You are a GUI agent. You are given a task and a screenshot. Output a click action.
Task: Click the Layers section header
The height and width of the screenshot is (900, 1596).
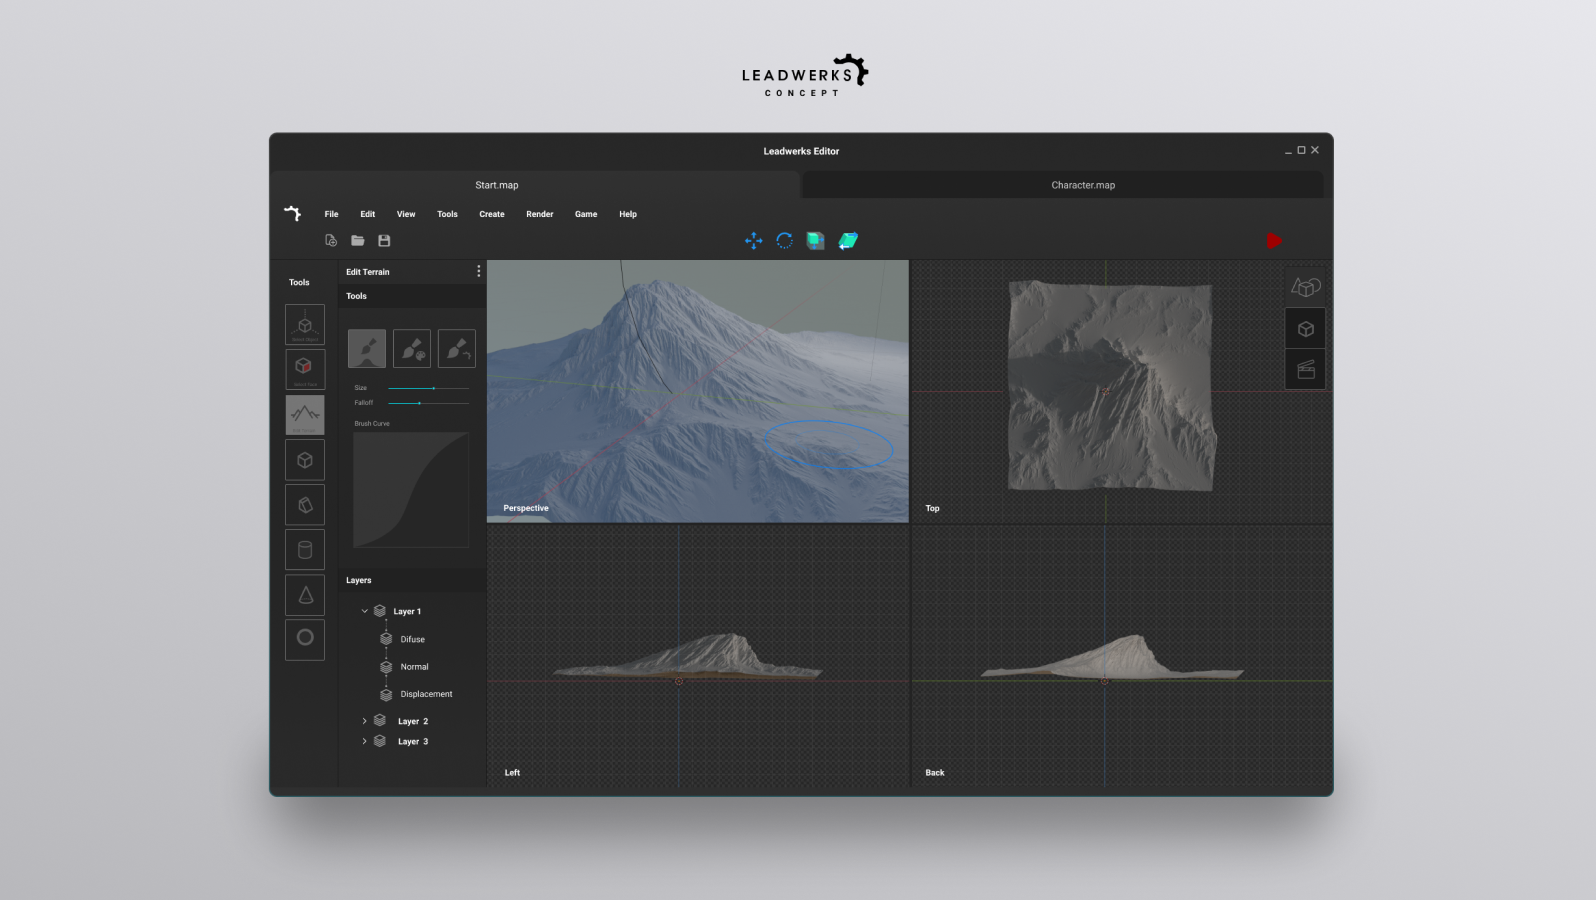click(412, 580)
